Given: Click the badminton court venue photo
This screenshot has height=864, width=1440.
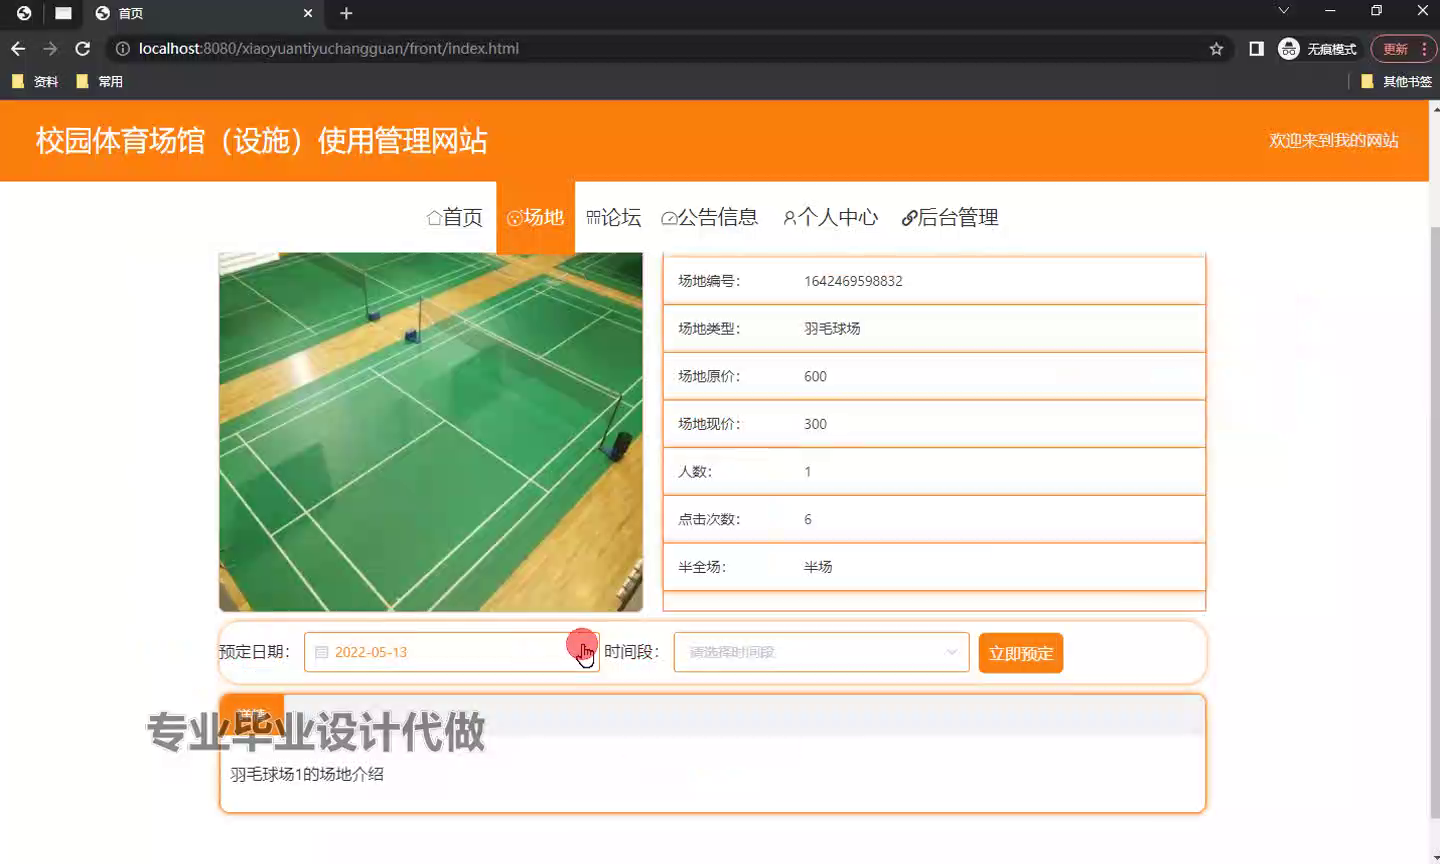Looking at the screenshot, I should 431,432.
